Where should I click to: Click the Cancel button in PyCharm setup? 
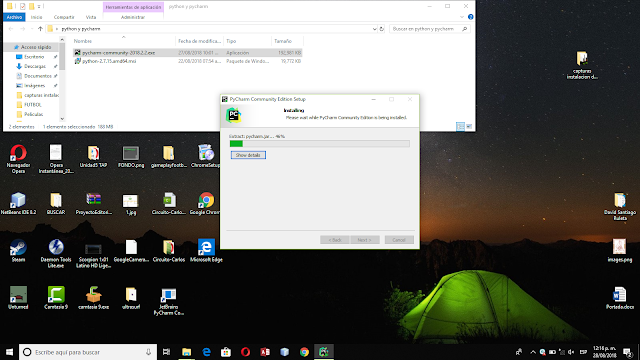tap(399, 240)
